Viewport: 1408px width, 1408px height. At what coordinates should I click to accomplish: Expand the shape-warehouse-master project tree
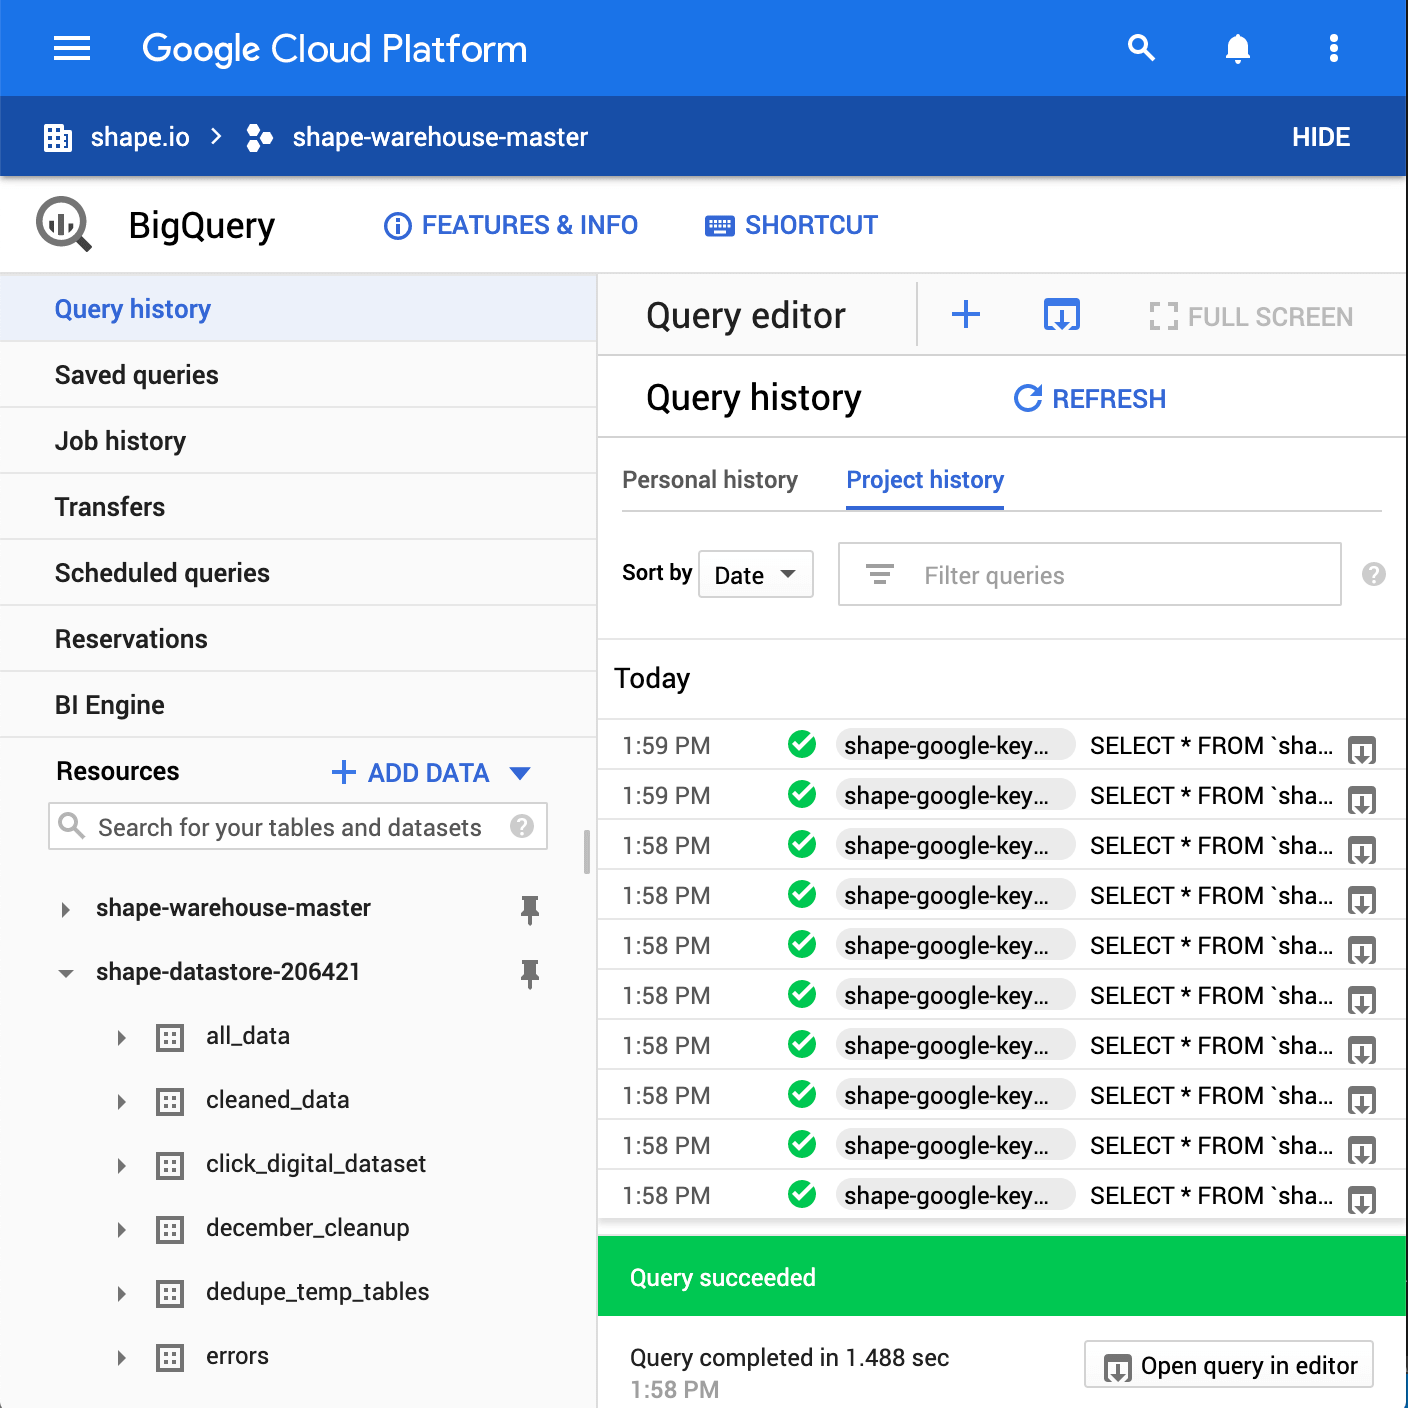[x=65, y=909]
